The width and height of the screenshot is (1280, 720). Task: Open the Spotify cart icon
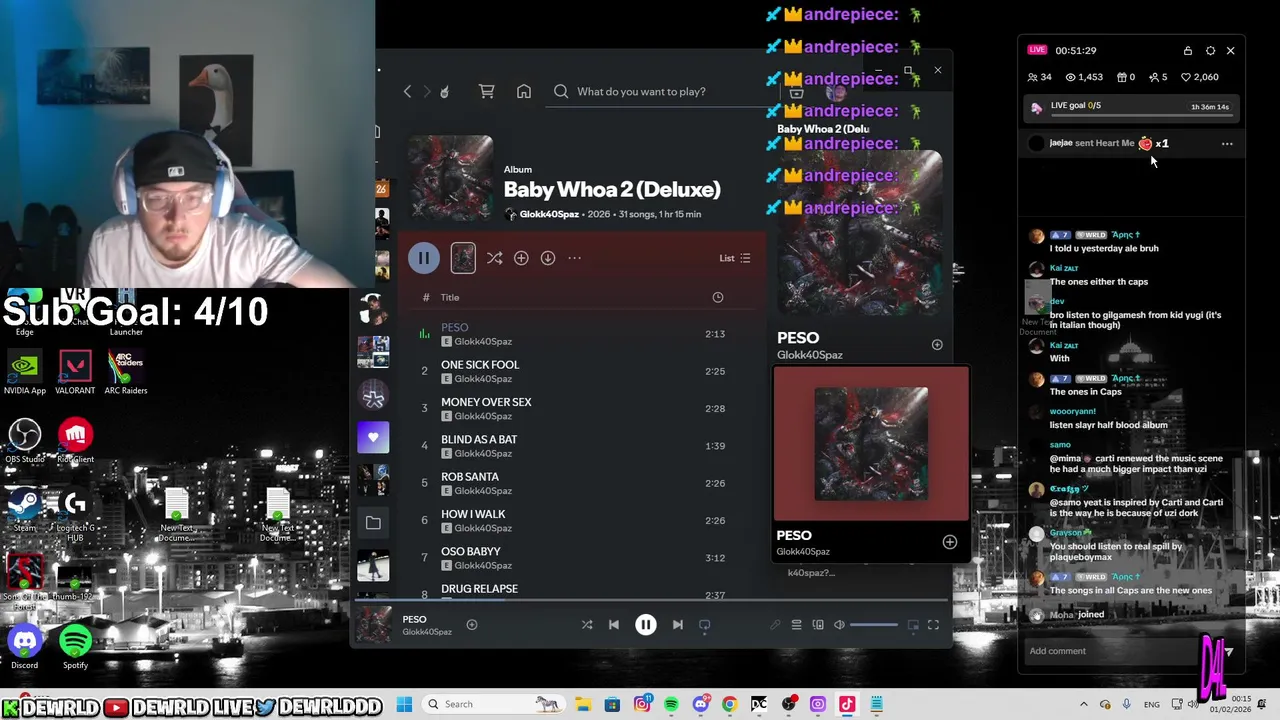coord(487,91)
